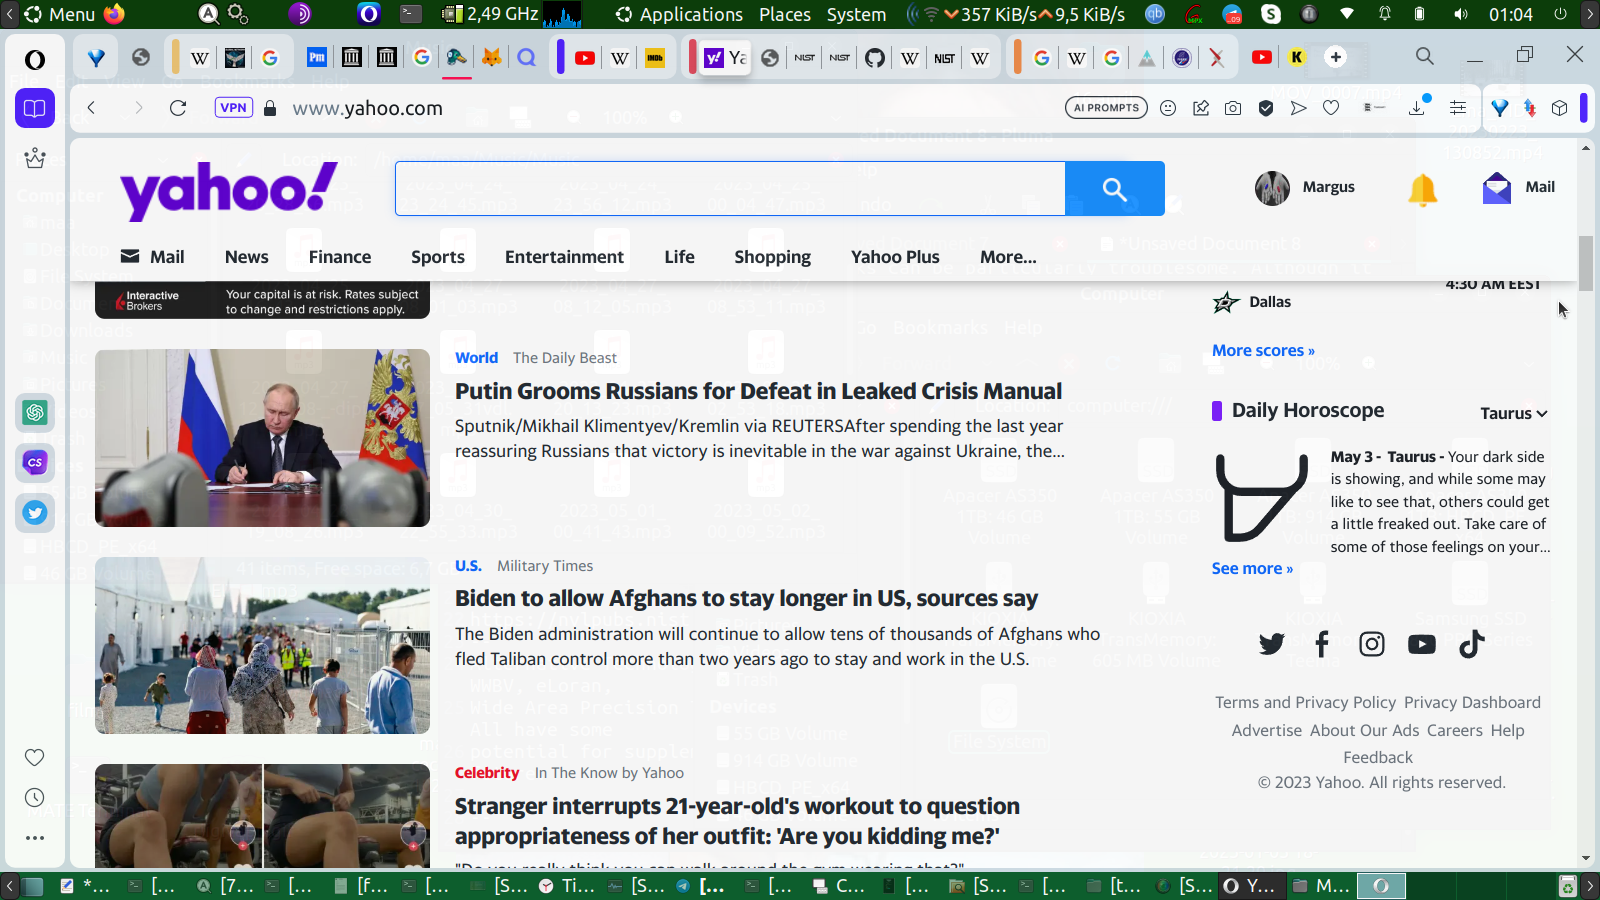
Task: Open AI Prompts button in address bar
Action: [x=1106, y=108]
